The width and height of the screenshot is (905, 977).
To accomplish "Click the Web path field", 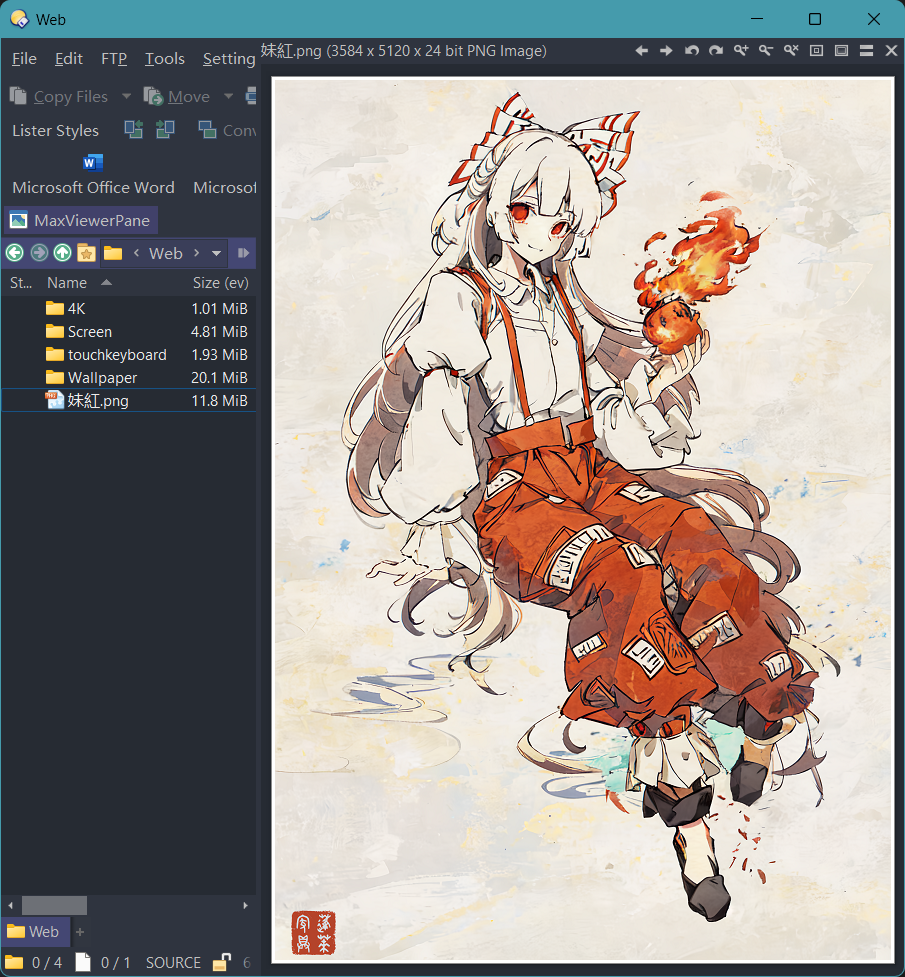I will click(166, 254).
